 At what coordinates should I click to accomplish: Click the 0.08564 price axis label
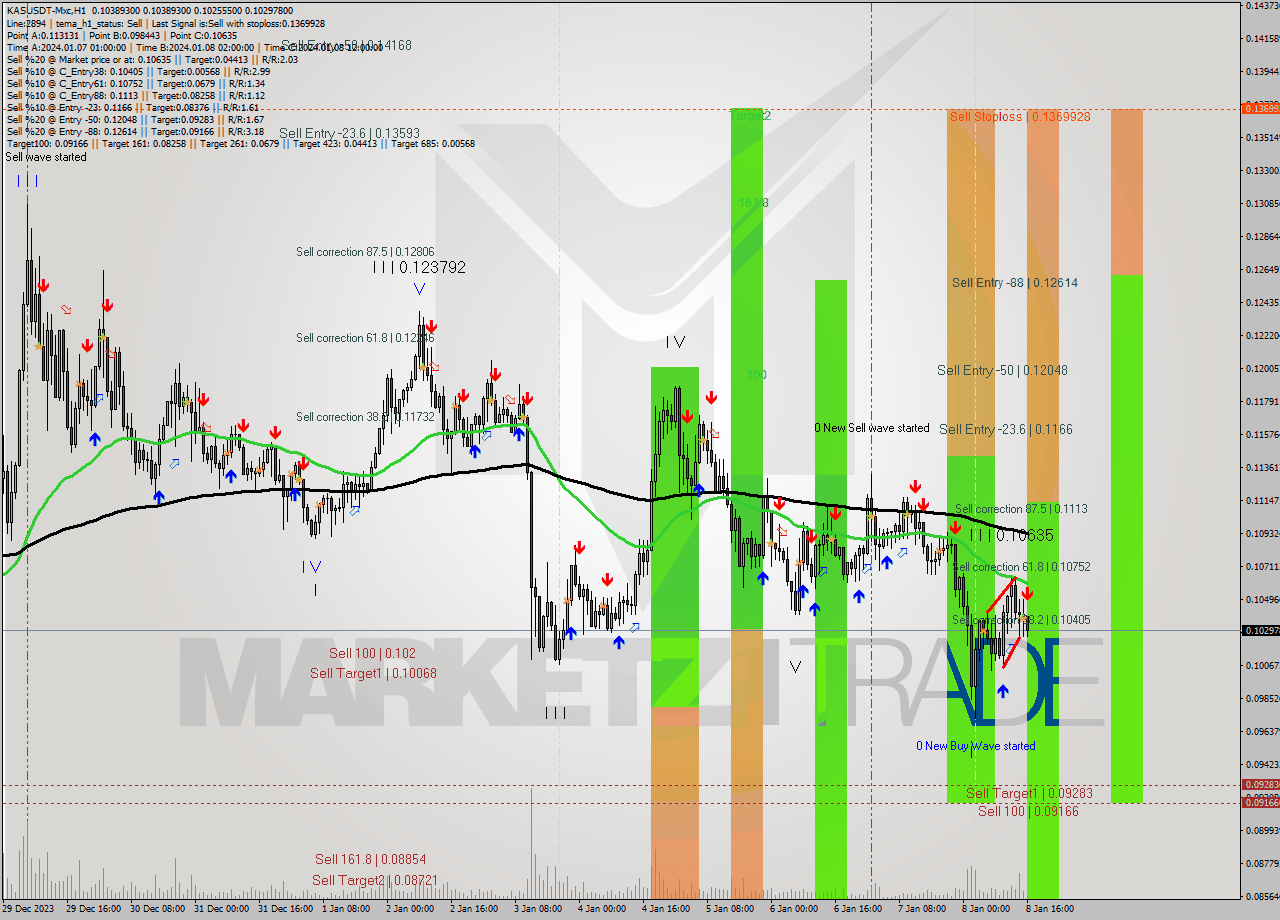coord(1262,896)
